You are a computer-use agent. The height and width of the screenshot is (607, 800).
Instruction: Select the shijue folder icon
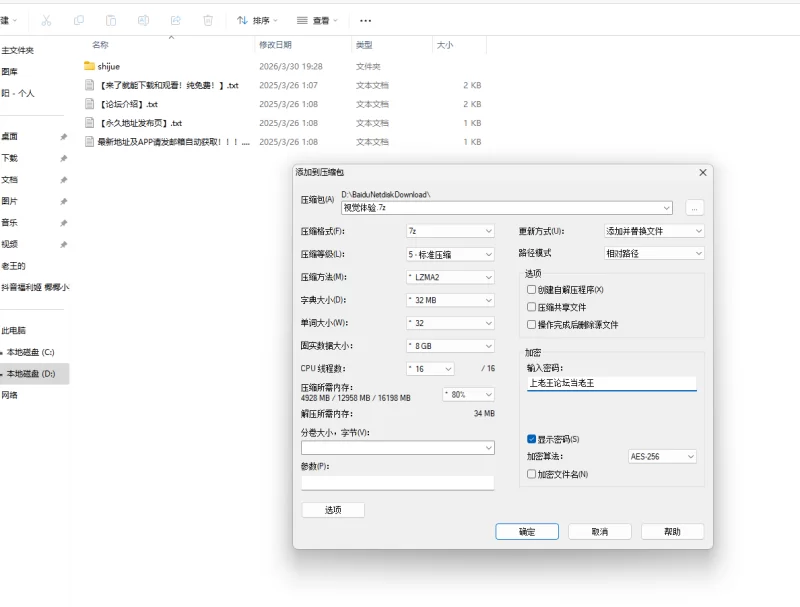click(89, 66)
